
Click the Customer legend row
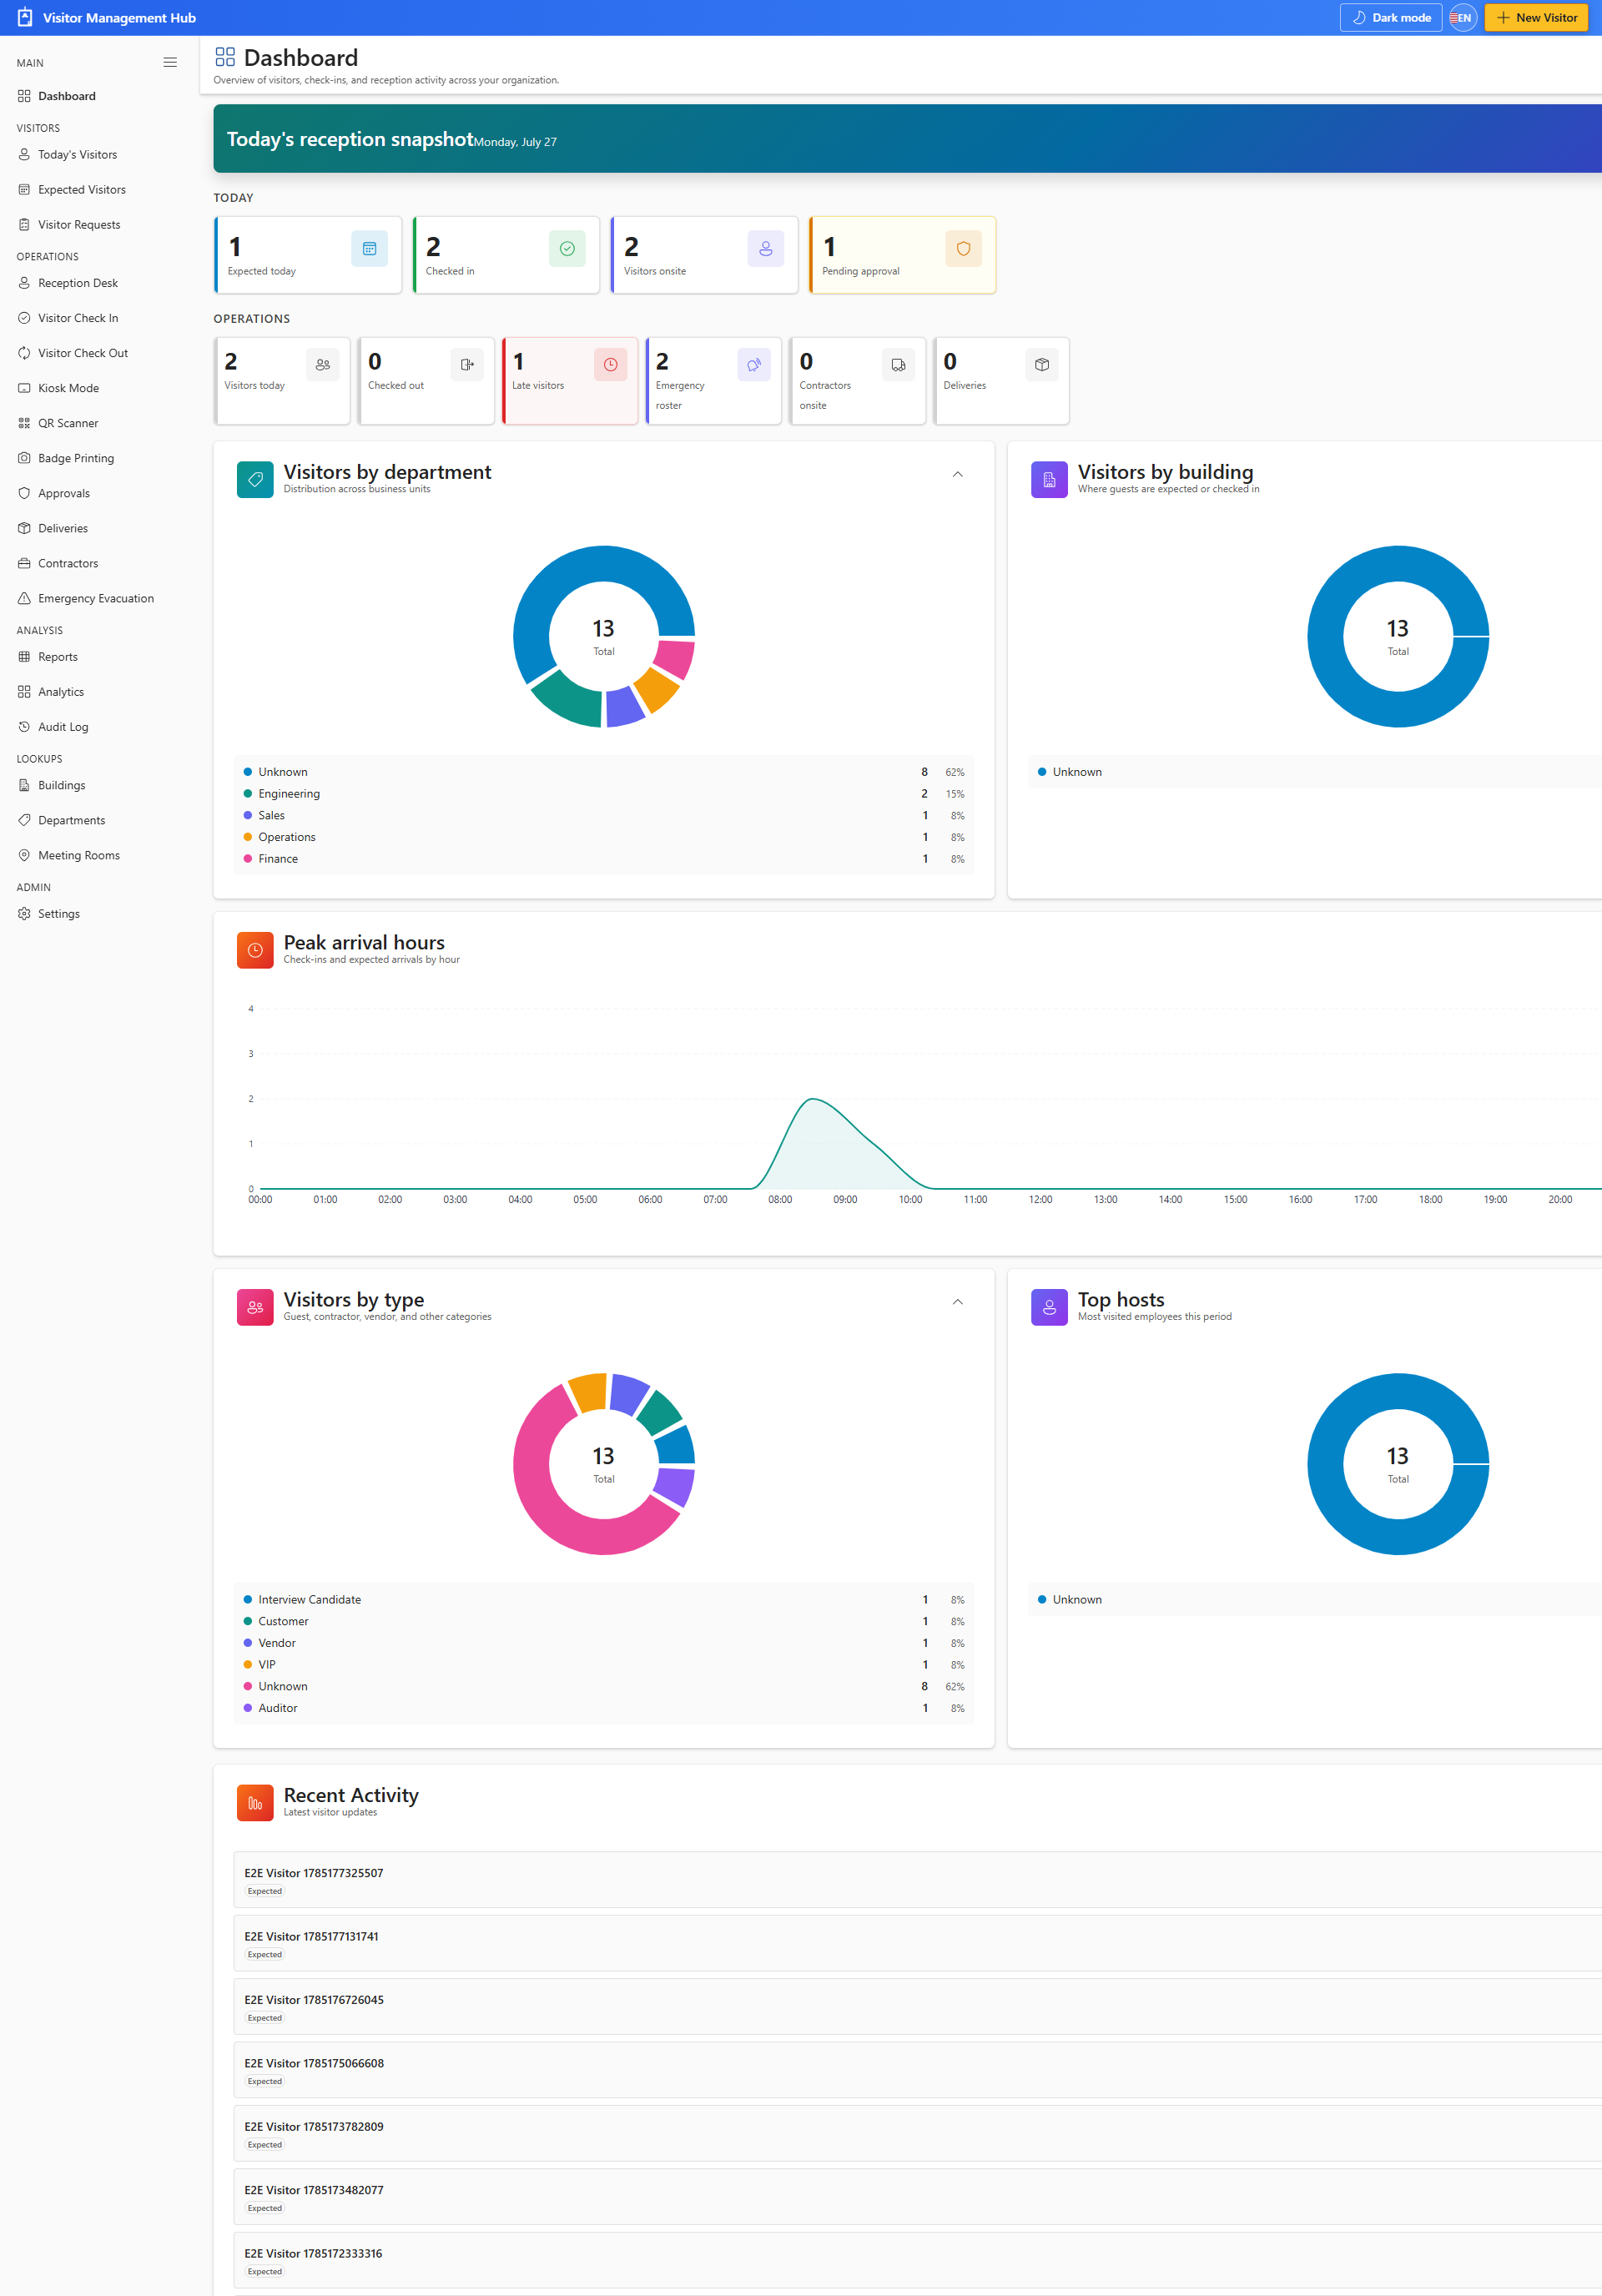coord(604,1622)
